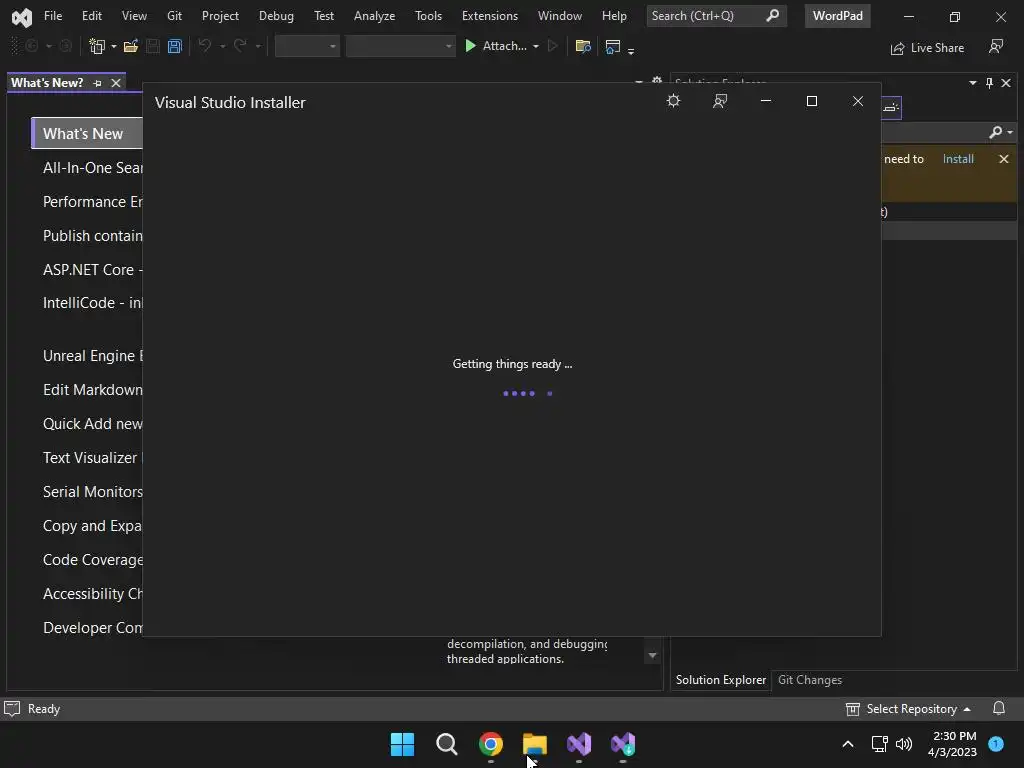Screen dimensions: 1024x768
Task: Pin the What's New tab
Action: pos(97,83)
